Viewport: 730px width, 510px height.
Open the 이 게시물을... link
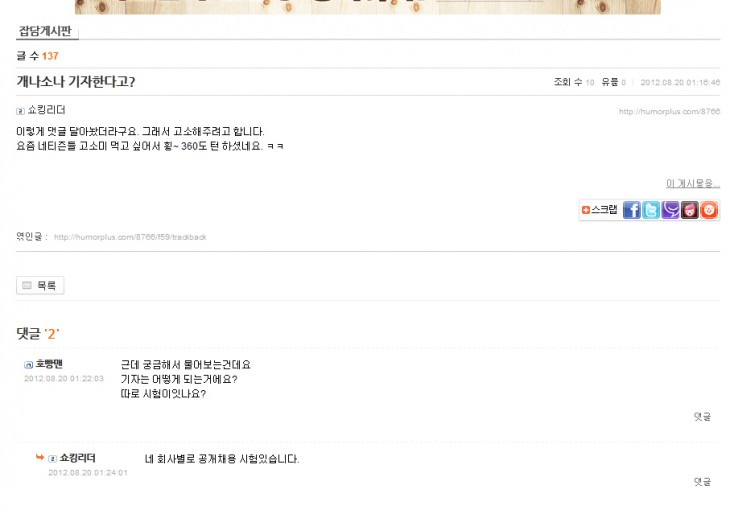693,184
